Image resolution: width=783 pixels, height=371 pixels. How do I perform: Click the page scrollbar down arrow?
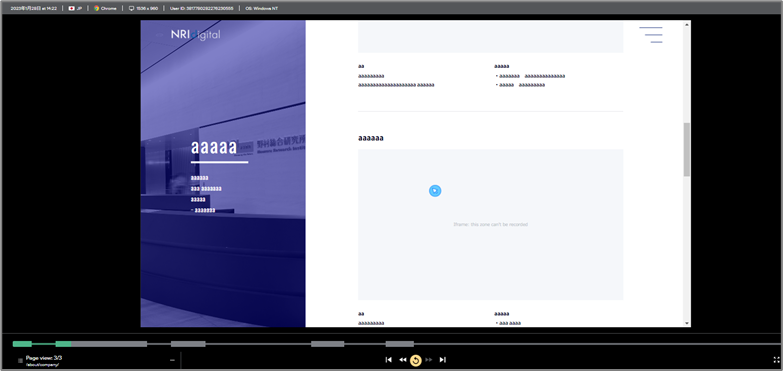[x=687, y=324]
